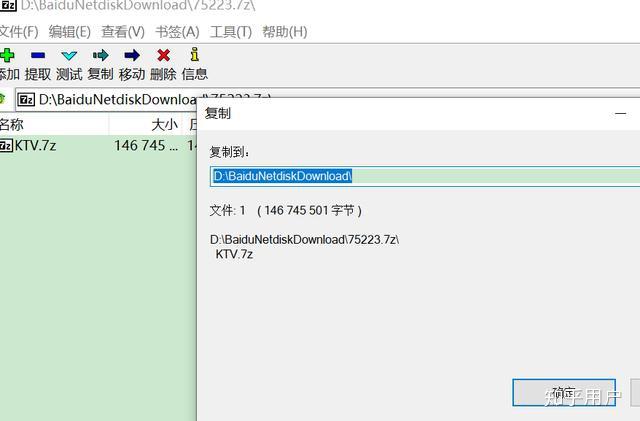Select the blue minus Extract icon
The width and height of the screenshot is (640, 421).
click(x=38, y=55)
